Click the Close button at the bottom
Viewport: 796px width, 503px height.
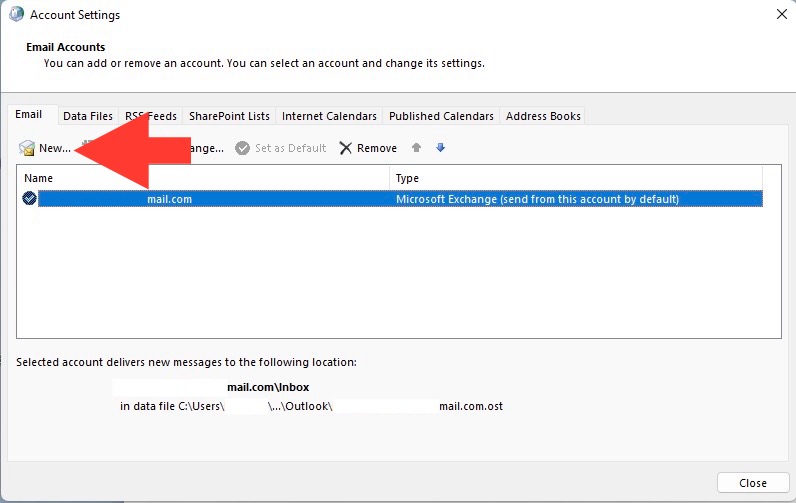tap(752, 483)
